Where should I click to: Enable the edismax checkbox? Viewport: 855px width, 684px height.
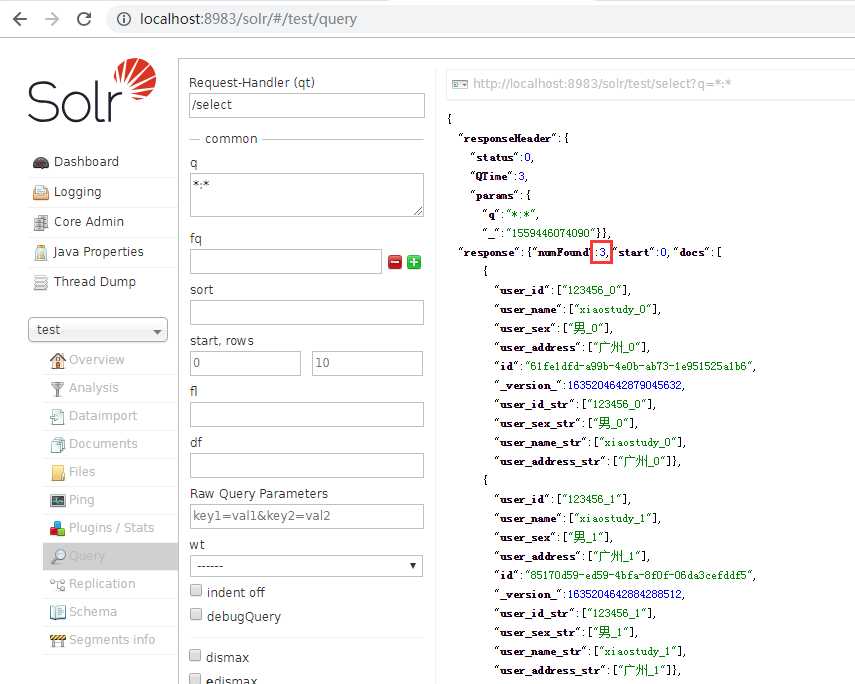tap(195, 679)
